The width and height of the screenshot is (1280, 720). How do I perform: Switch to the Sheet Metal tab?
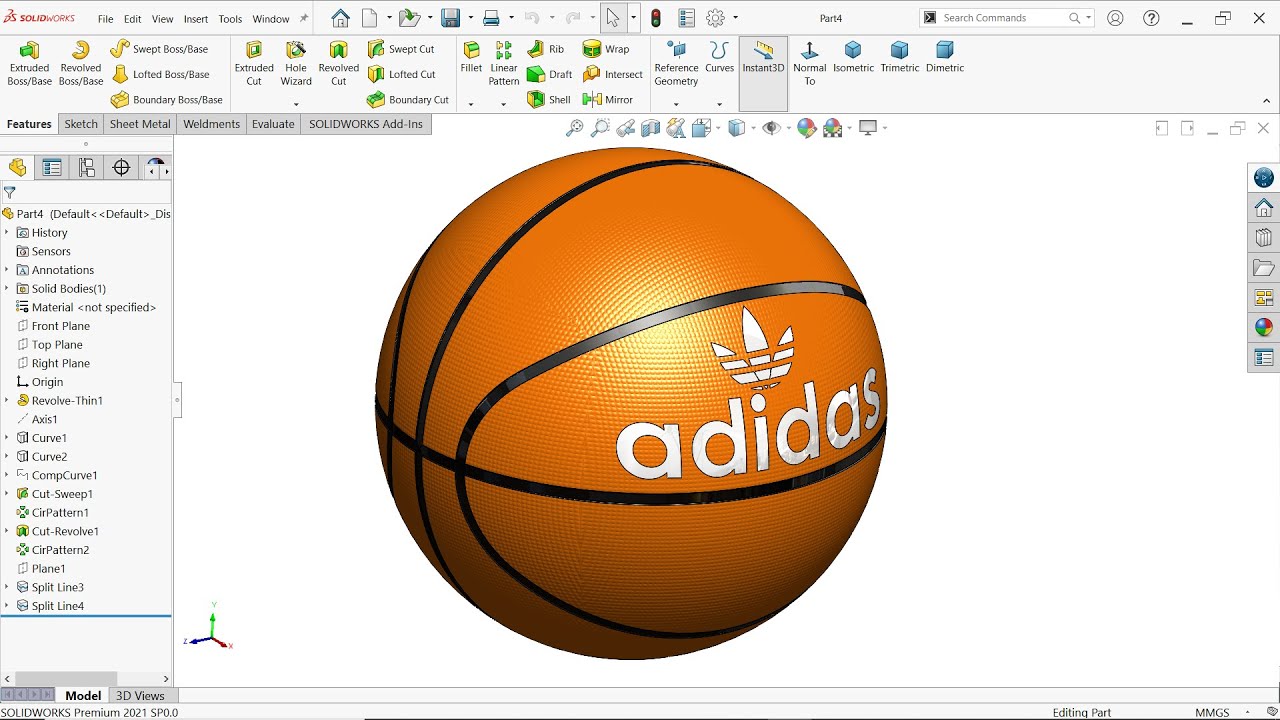140,124
